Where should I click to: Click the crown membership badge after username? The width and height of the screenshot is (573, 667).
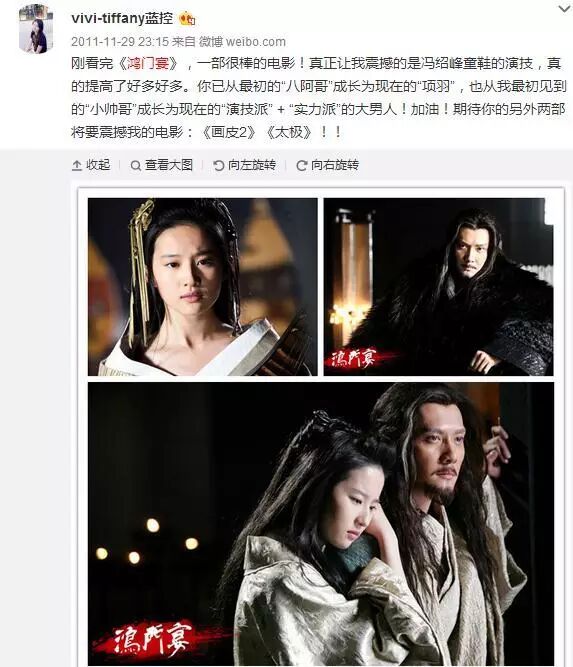[187, 19]
